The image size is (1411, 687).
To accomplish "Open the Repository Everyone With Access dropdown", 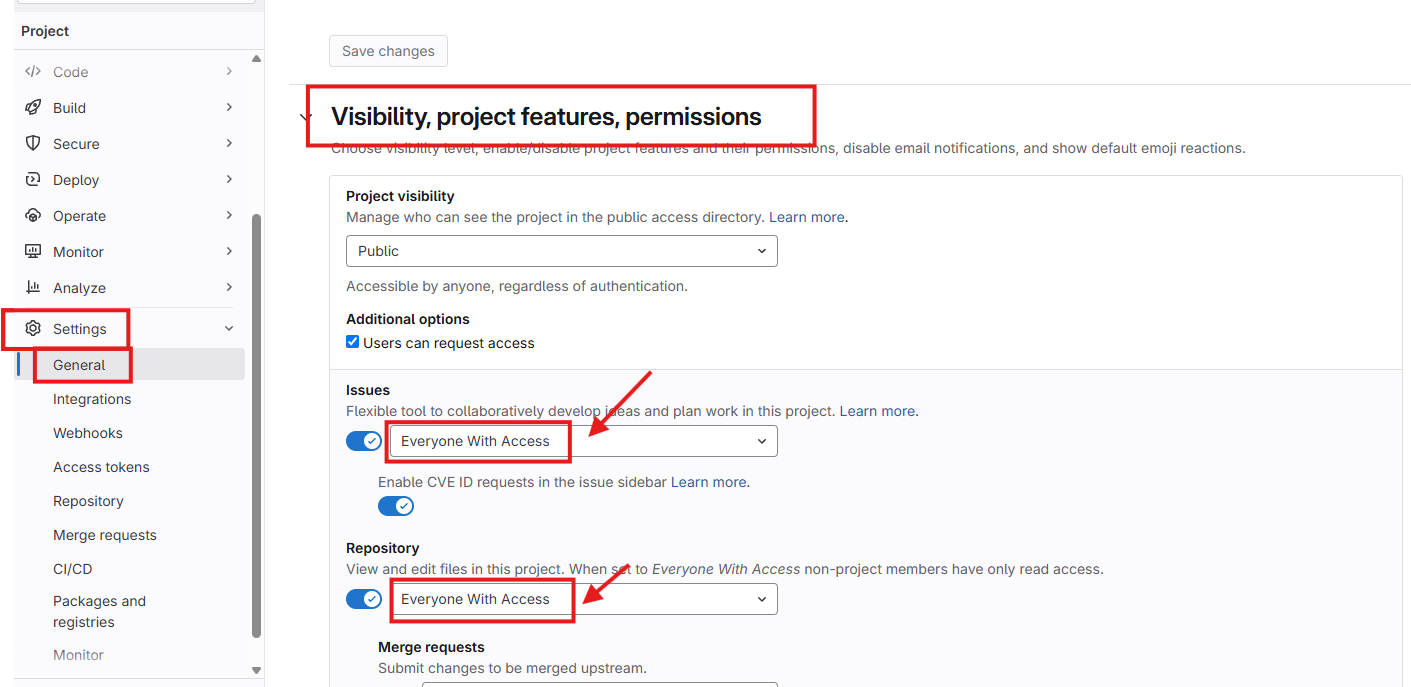I will click(x=583, y=599).
